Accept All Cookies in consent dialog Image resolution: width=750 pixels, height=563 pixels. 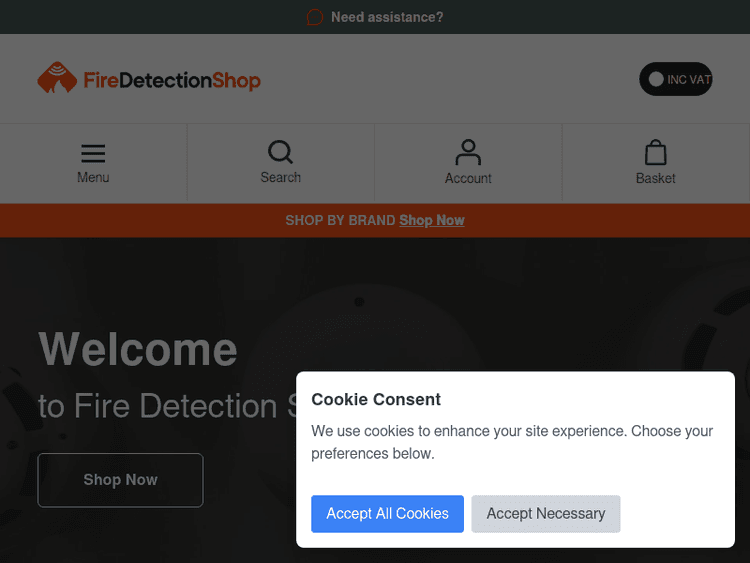[387, 514]
